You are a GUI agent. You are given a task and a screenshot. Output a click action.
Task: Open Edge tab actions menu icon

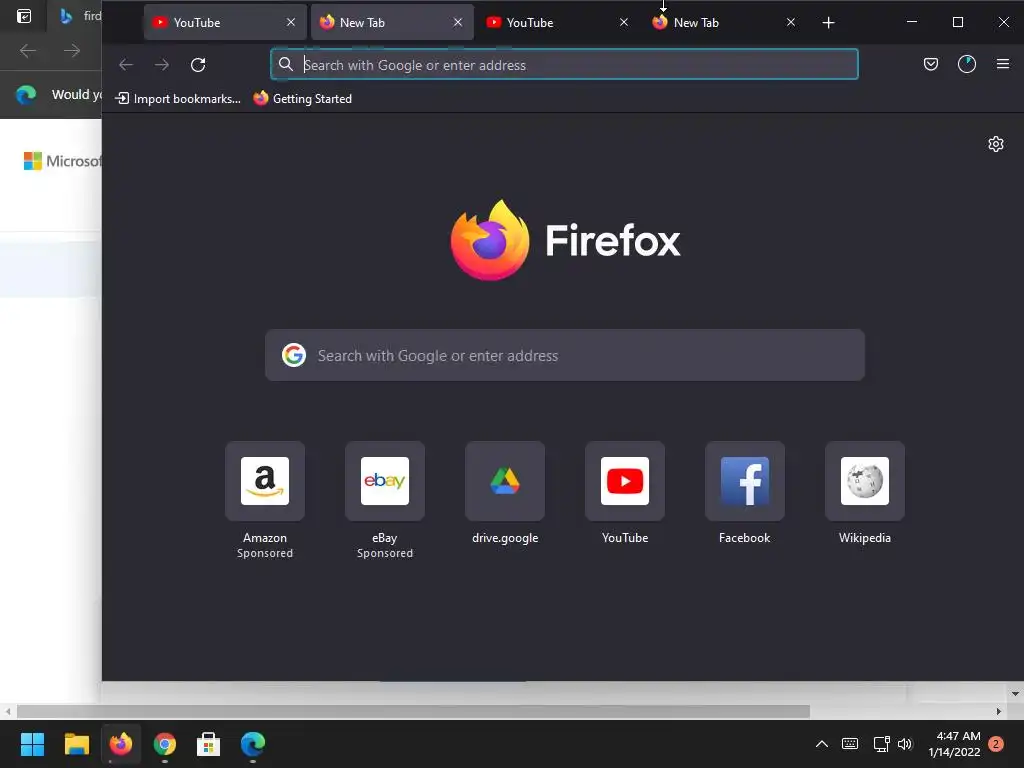point(24,16)
